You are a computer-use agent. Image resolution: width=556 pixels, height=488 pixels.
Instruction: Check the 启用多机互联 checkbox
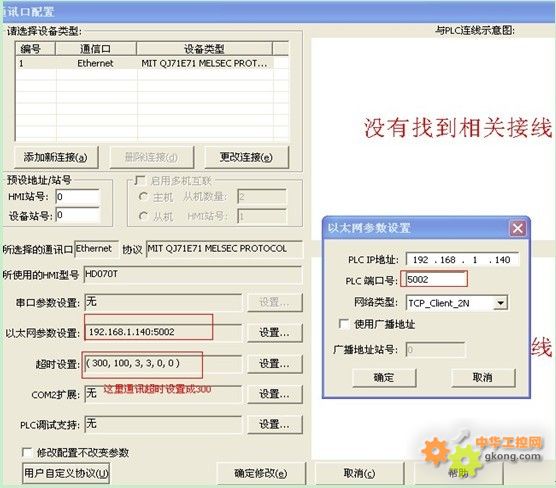click(140, 181)
